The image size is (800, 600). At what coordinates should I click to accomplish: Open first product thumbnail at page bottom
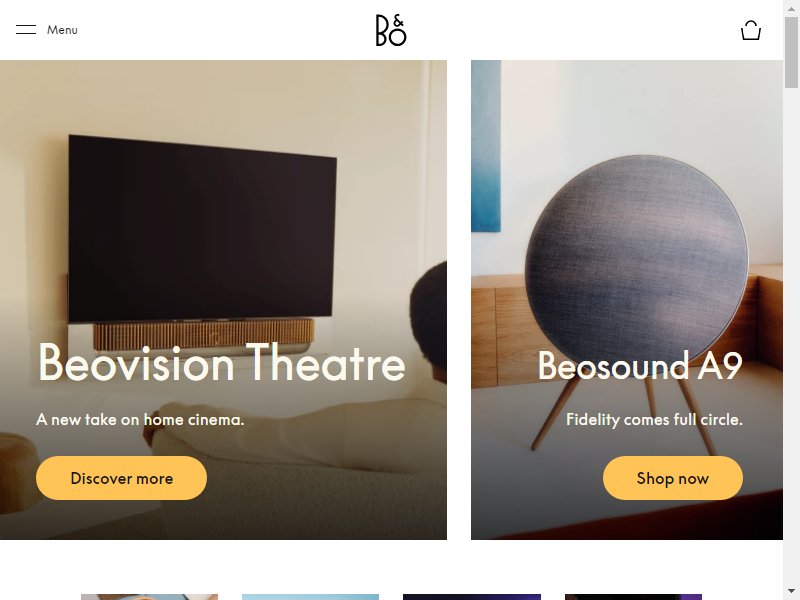click(x=149, y=597)
